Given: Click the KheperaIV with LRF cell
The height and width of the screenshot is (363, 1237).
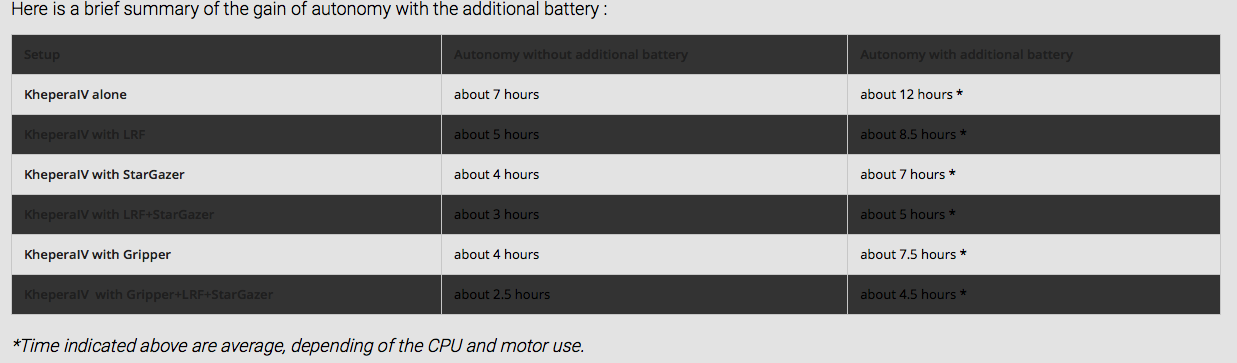Looking at the screenshot, I should 226,135.
